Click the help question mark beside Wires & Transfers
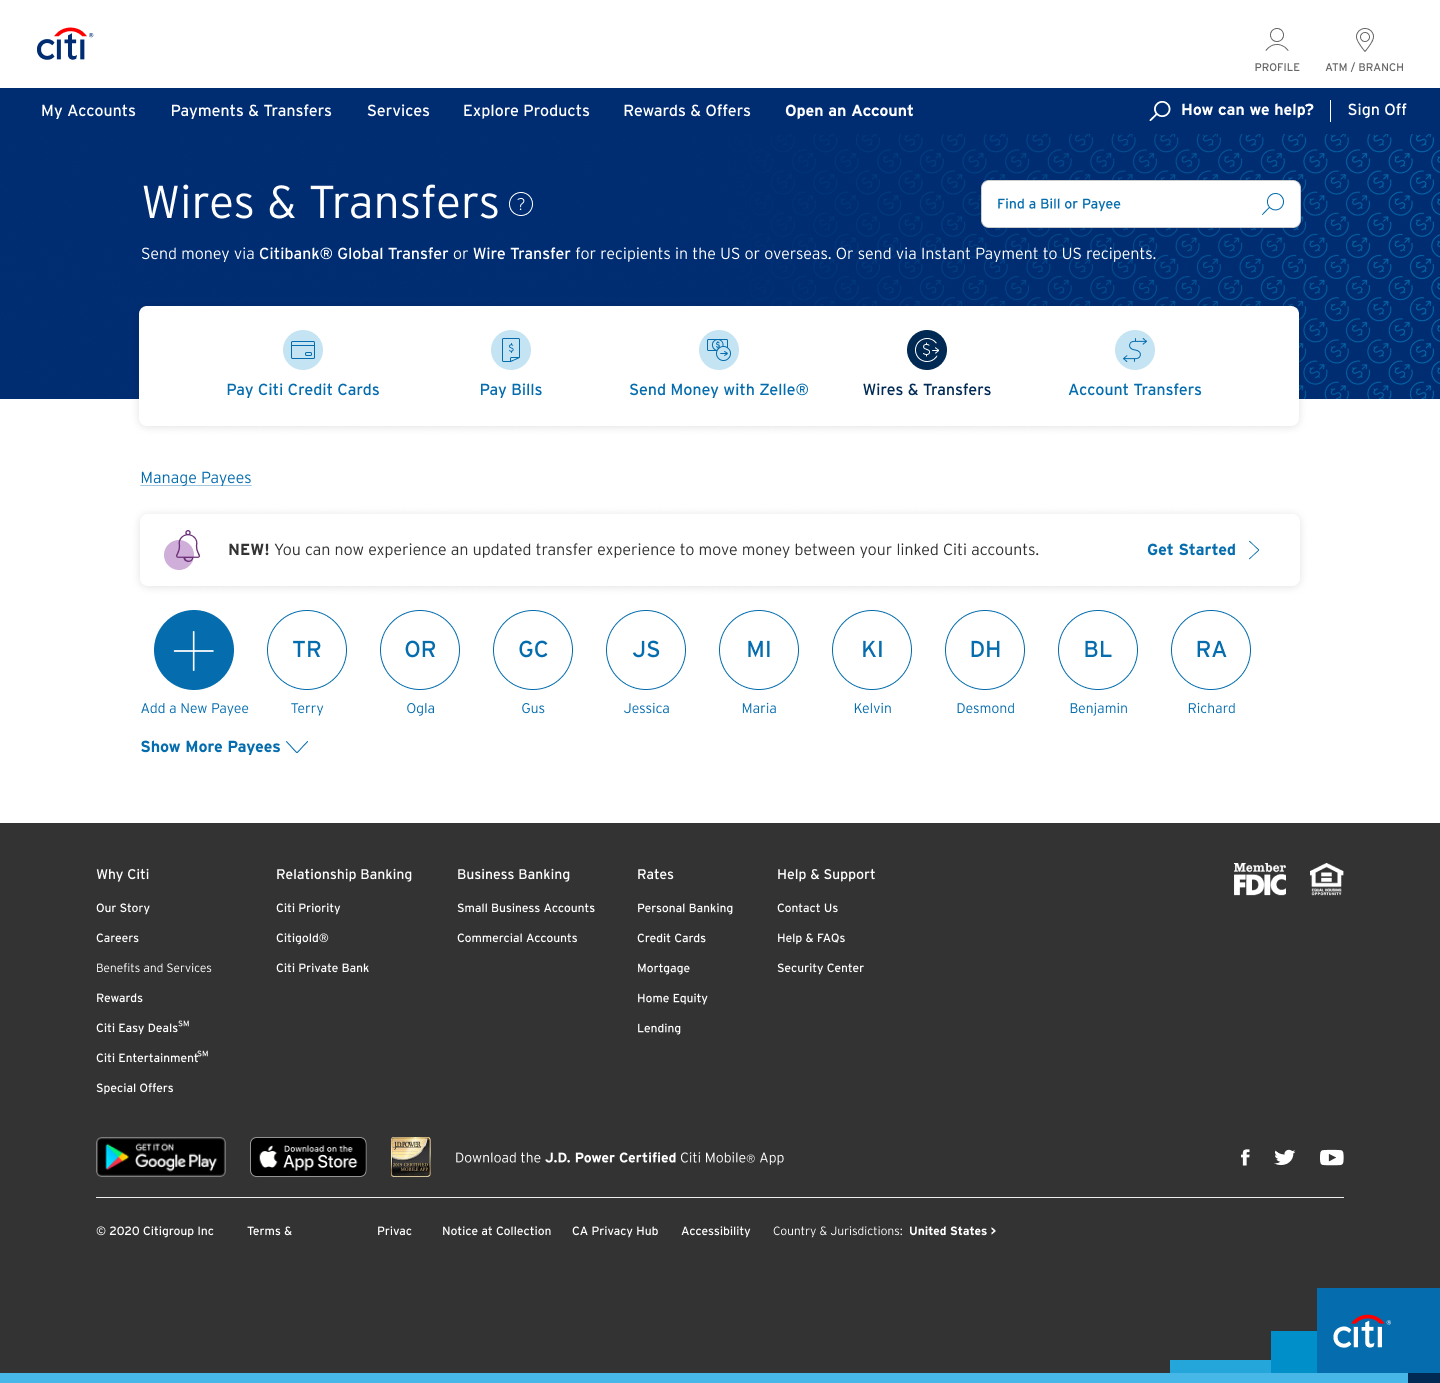 point(521,204)
